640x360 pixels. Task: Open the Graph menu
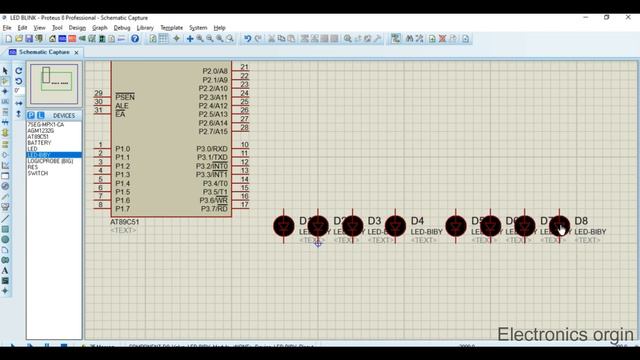point(100,28)
